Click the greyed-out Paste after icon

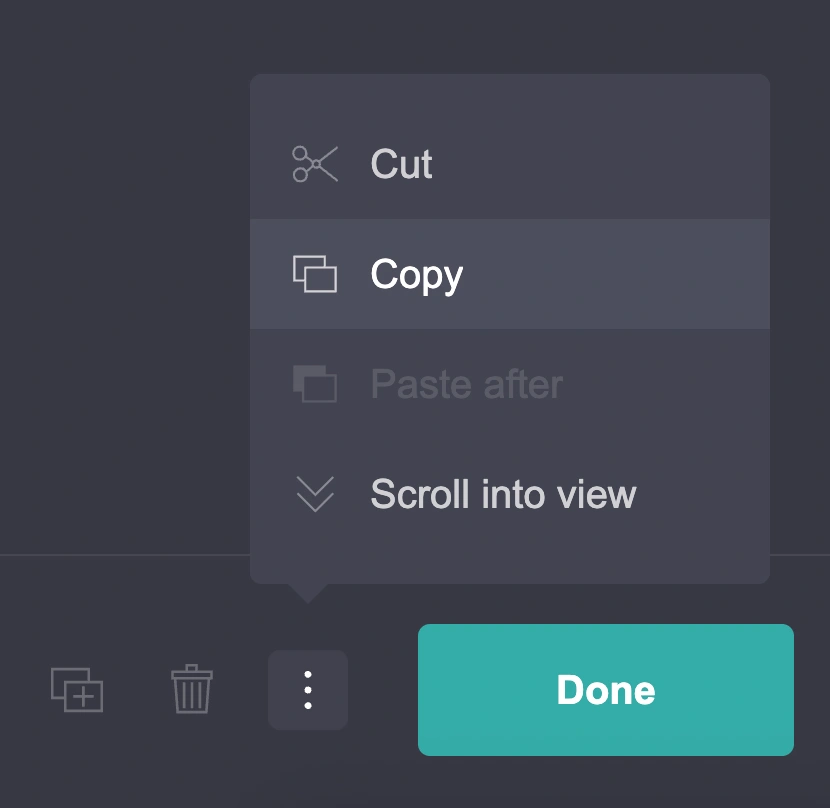coord(315,384)
